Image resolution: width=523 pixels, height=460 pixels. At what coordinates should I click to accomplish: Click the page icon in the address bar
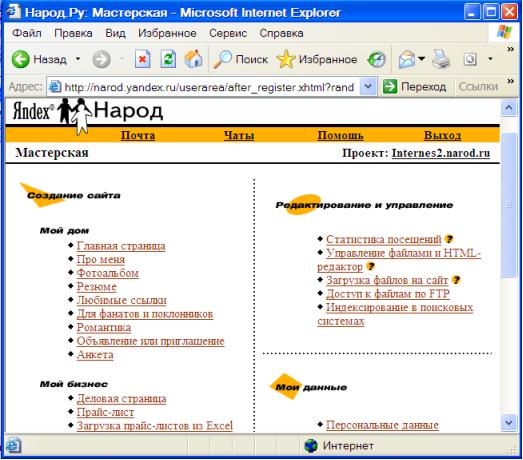point(55,87)
